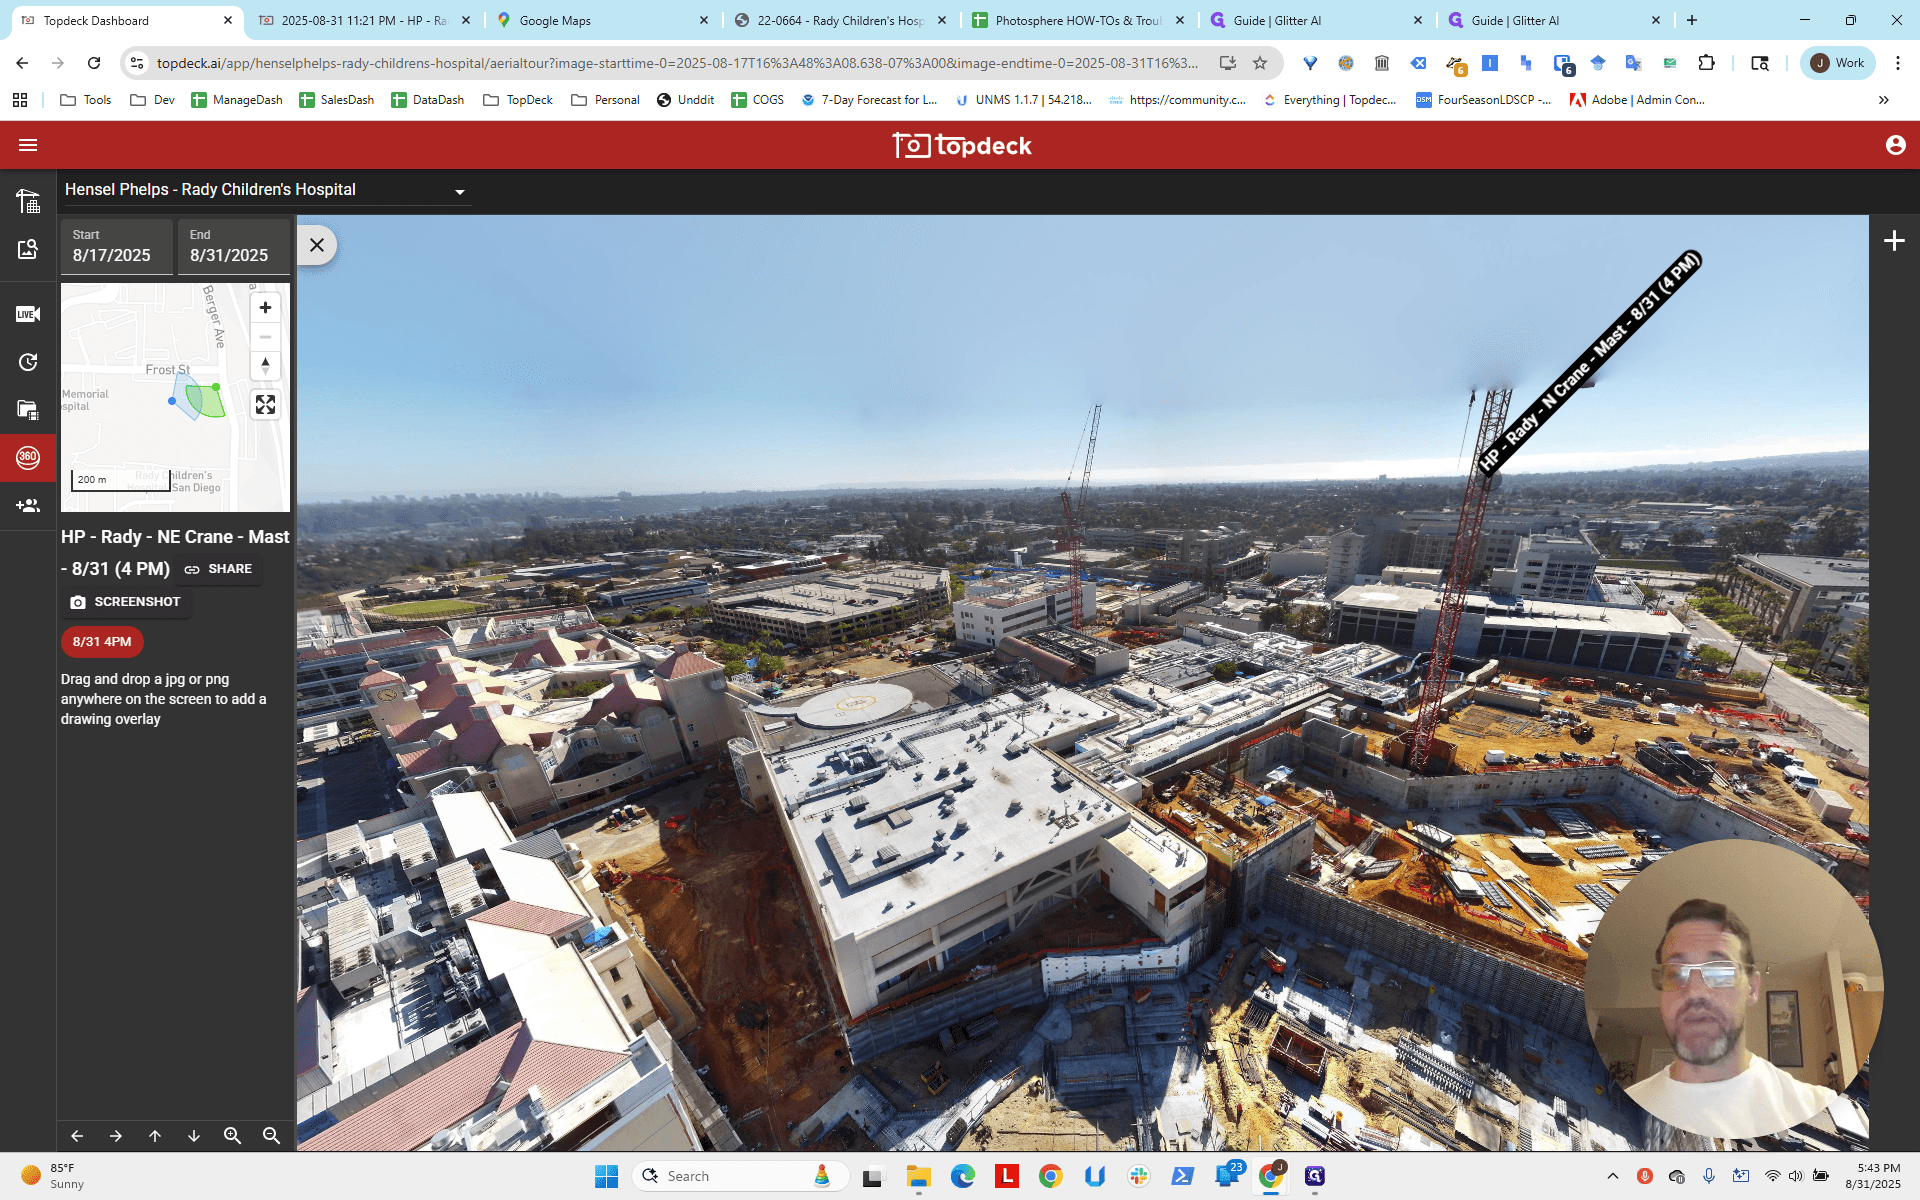Viewport: 1920px width, 1200px height.
Task: Tilt the panorama down with arrow
Action: click(x=194, y=1136)
